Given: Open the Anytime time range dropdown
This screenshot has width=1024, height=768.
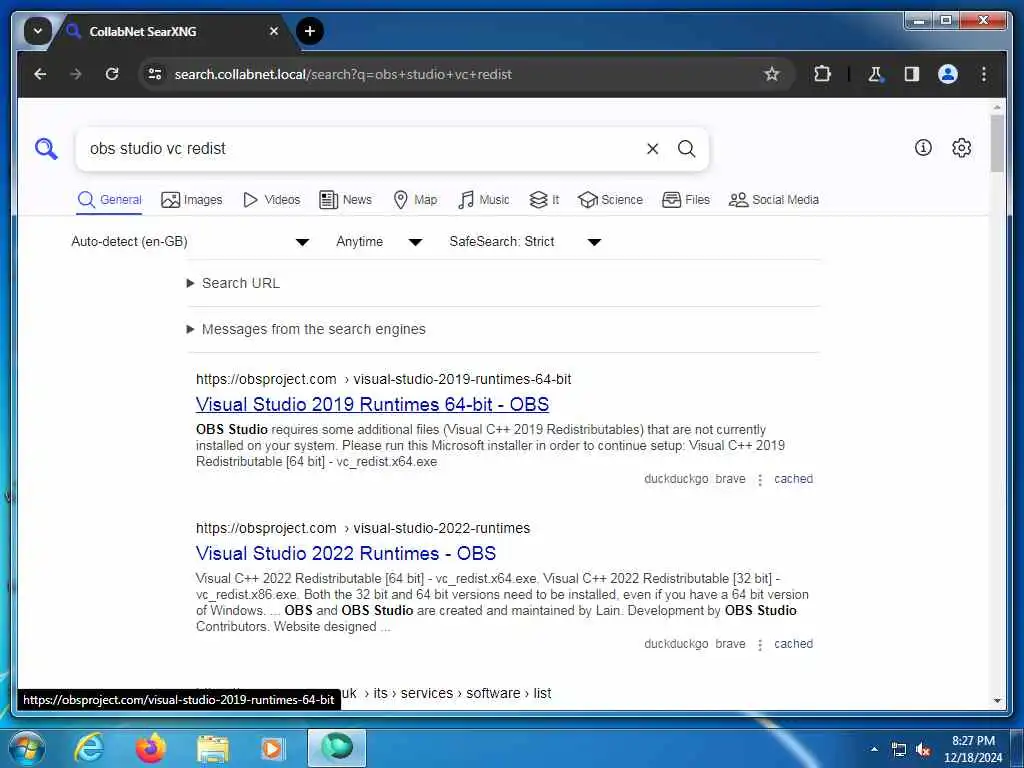Looking at the screenshot, I should point(379,242).
